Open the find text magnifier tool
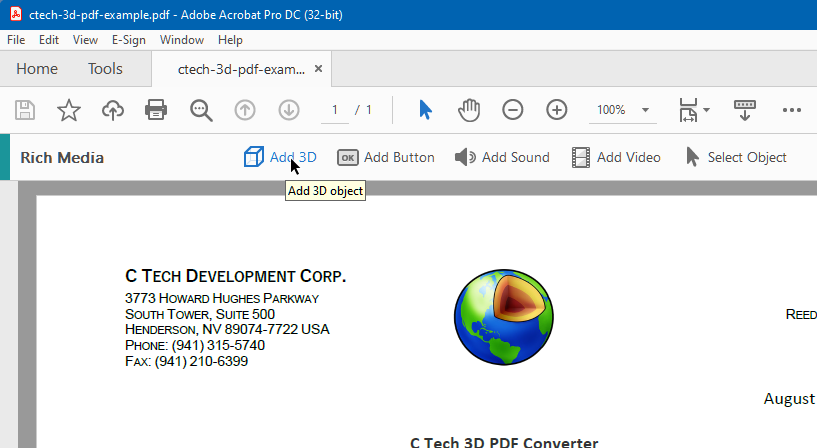The height and width of the screenshot is (448, 817). tap(201, 110)
